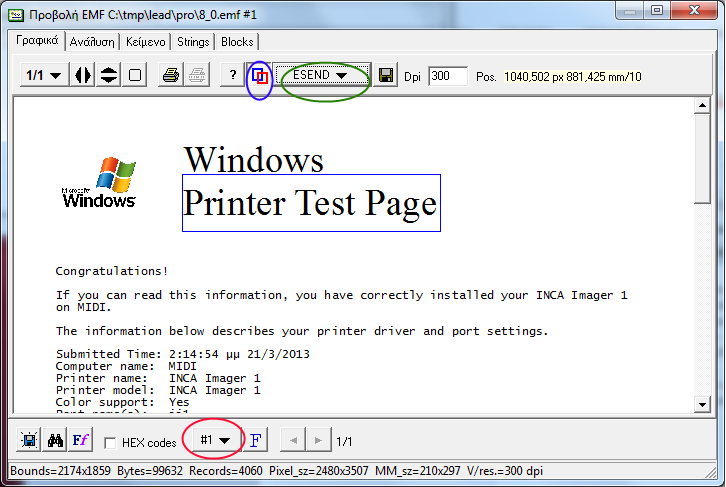Click Bounds=2174x1859 in status bar
This screenshot has width=726, height=487.
click(x=60, y=471)
